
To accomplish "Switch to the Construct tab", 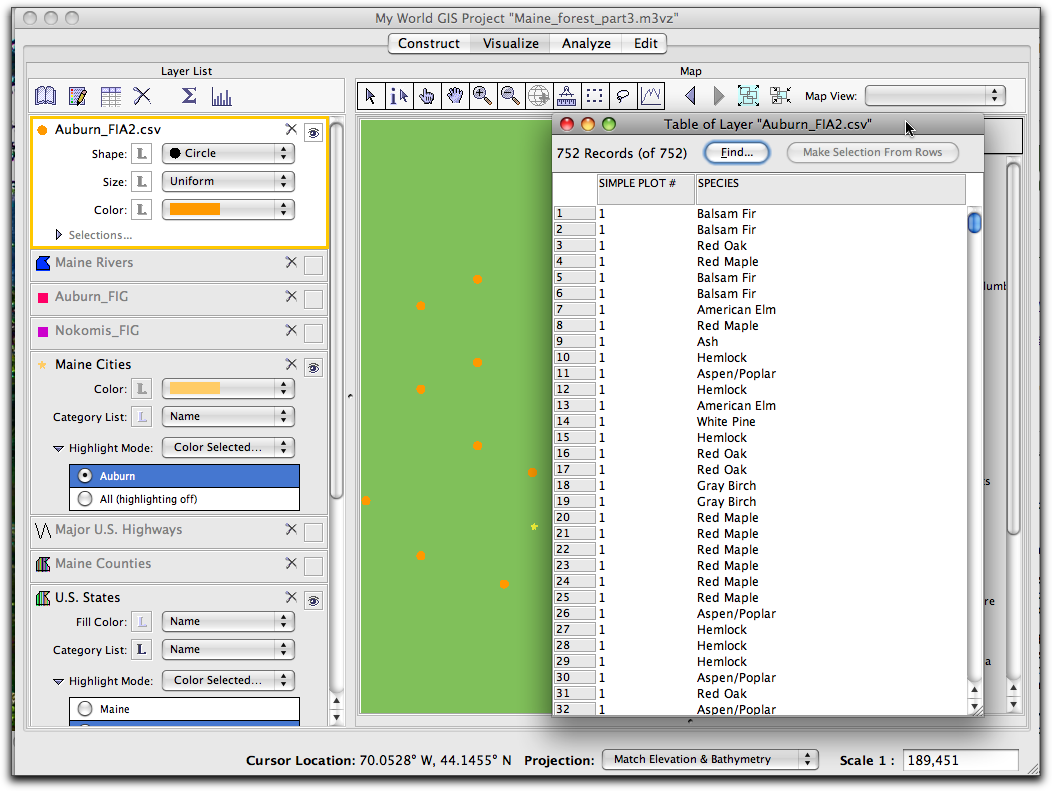I will 428,43.
